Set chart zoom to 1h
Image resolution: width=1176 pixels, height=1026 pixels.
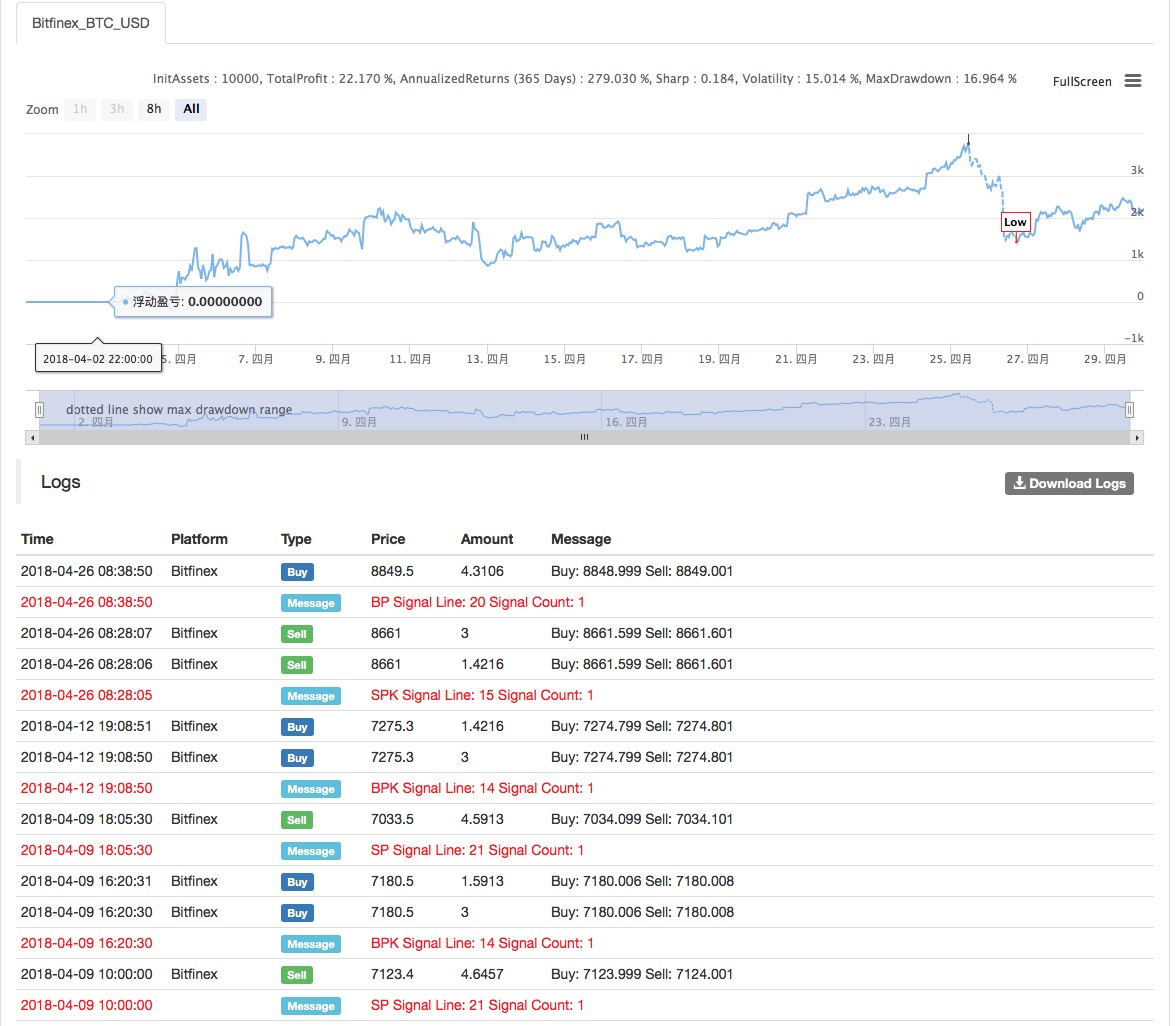tap(80, 109)
